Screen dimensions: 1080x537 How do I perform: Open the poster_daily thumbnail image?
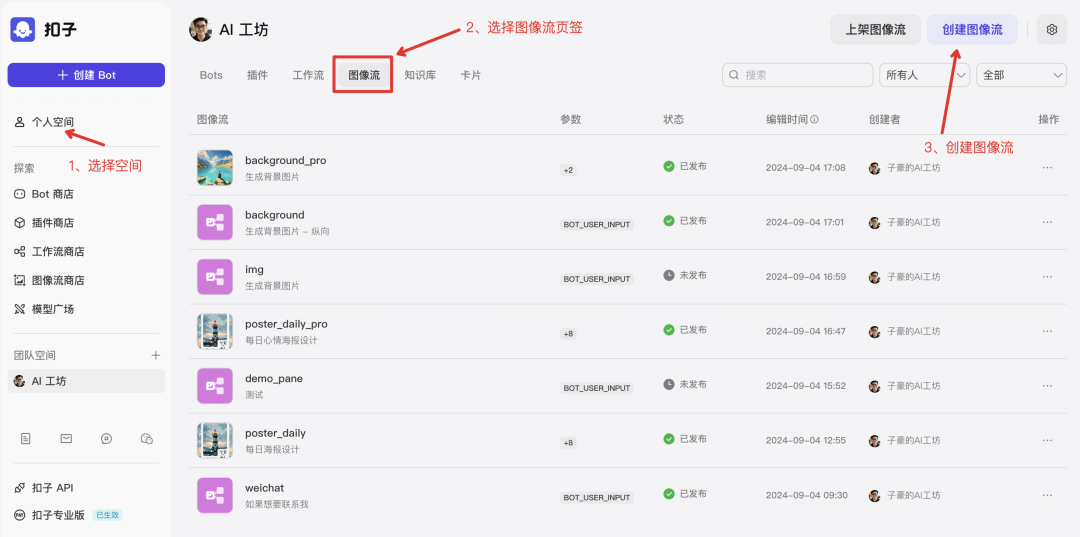click(215, 441)
